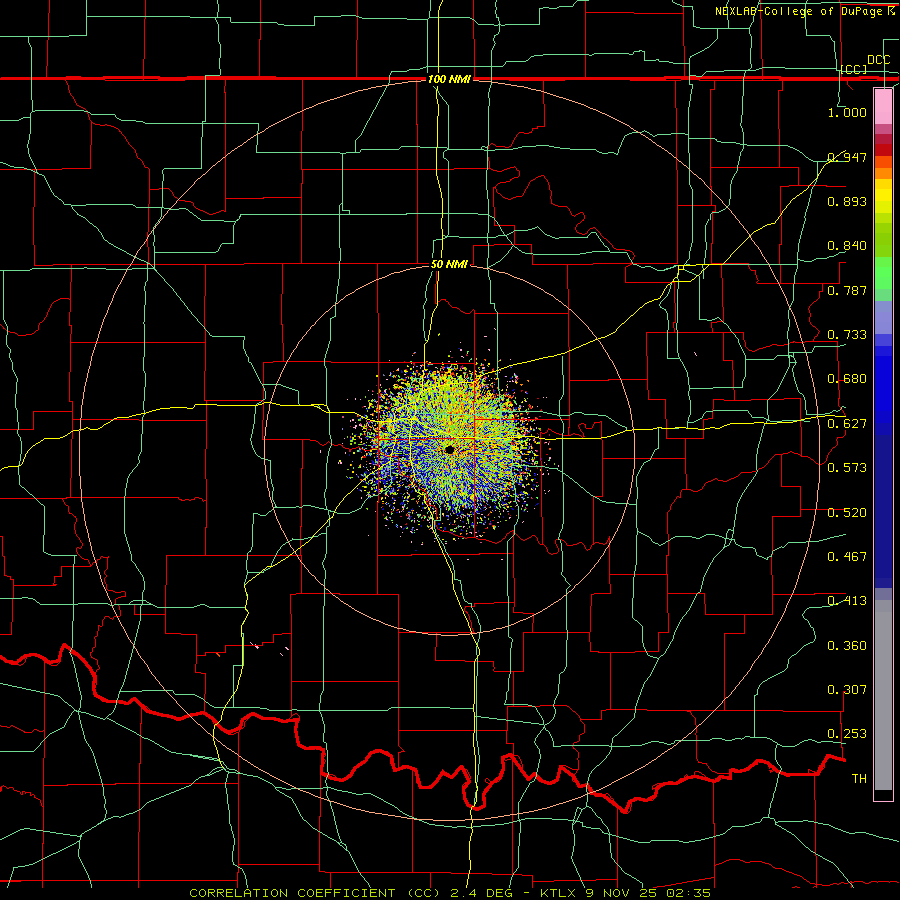Select the 0.573 scale value

pyautogui.click(x=847, y=468)
